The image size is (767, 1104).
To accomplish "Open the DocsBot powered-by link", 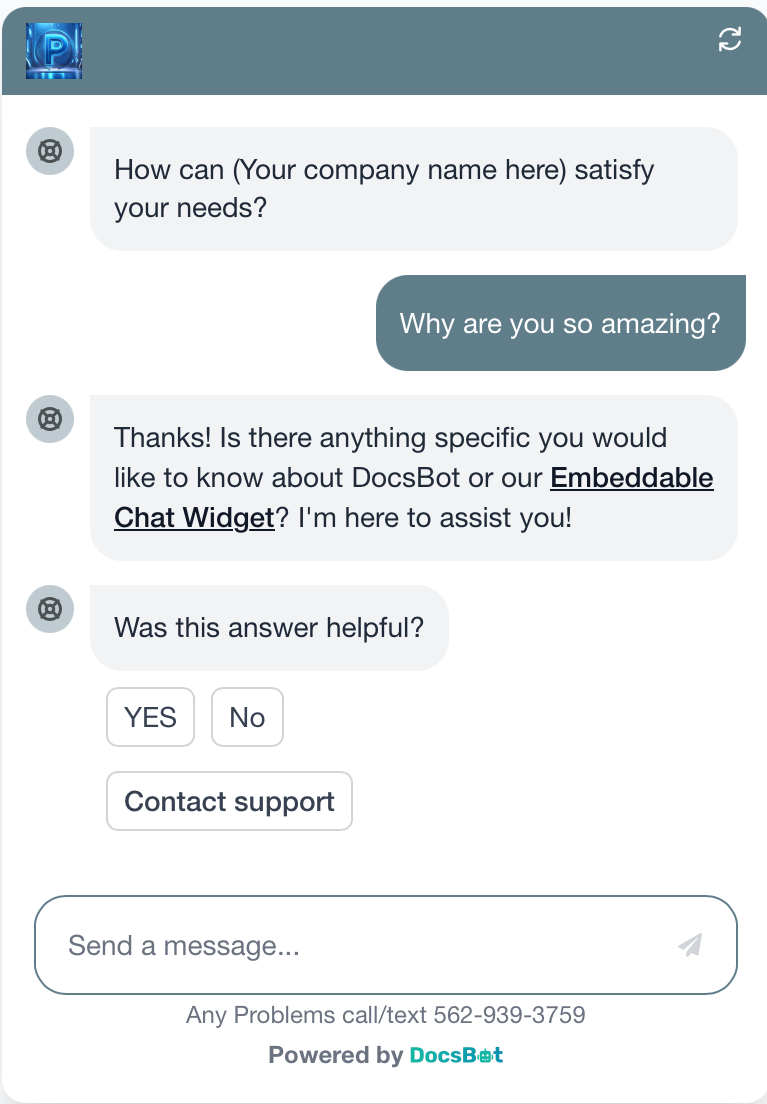I will [456, 1055].
